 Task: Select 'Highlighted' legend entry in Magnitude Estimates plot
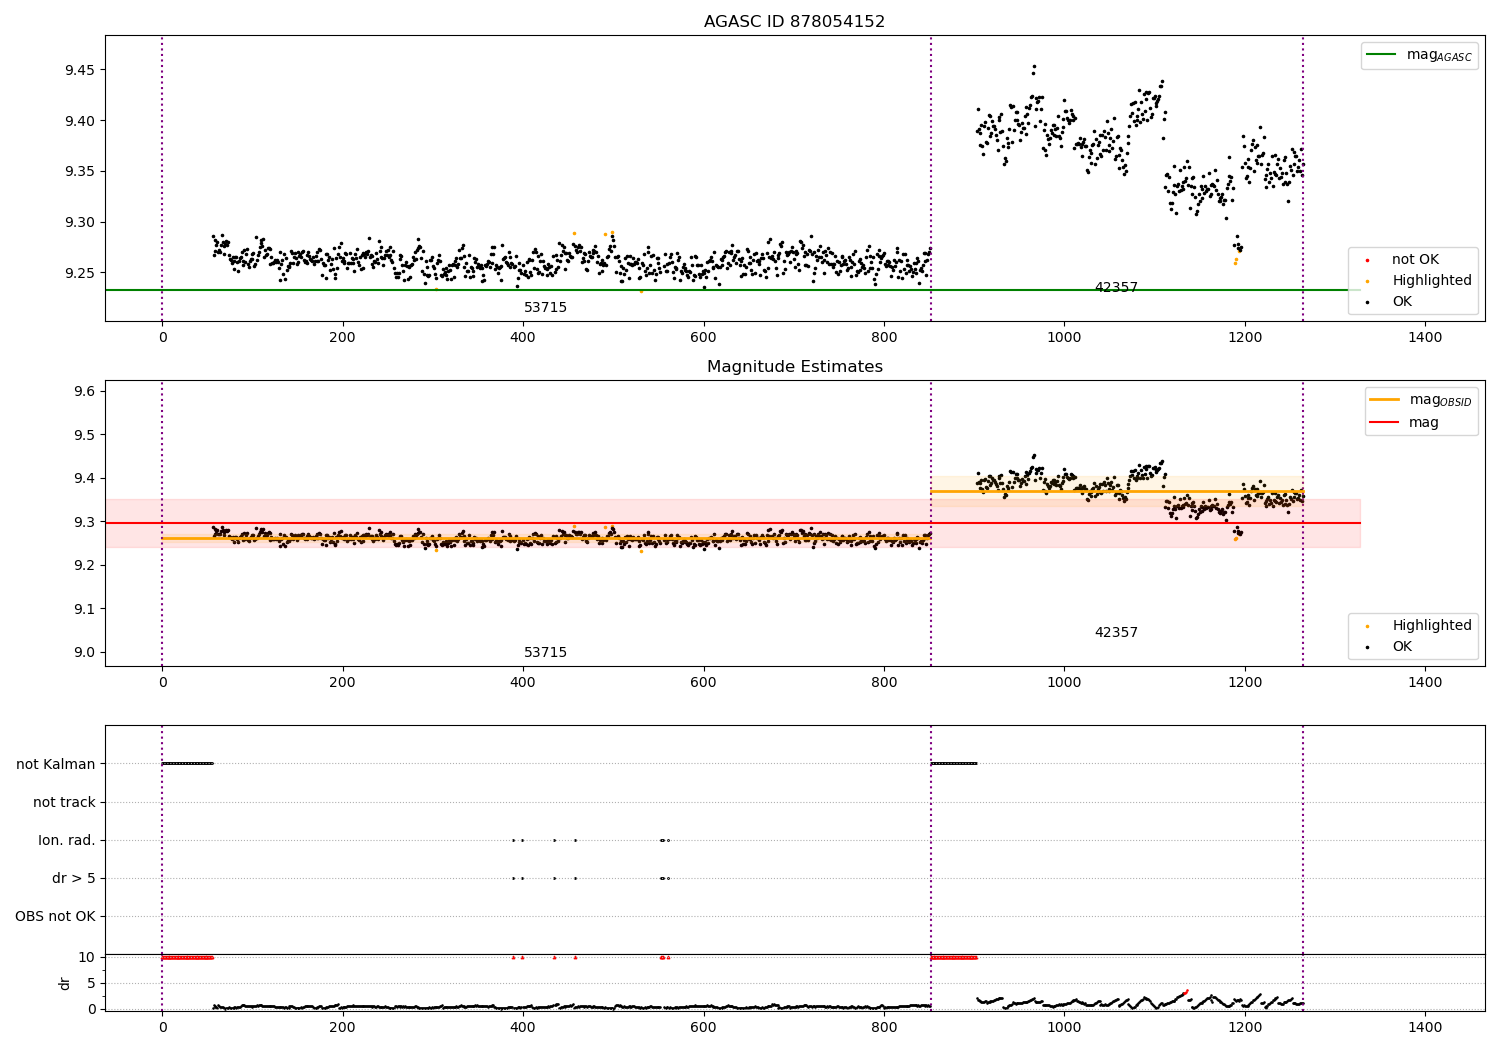click(1432, 626)
